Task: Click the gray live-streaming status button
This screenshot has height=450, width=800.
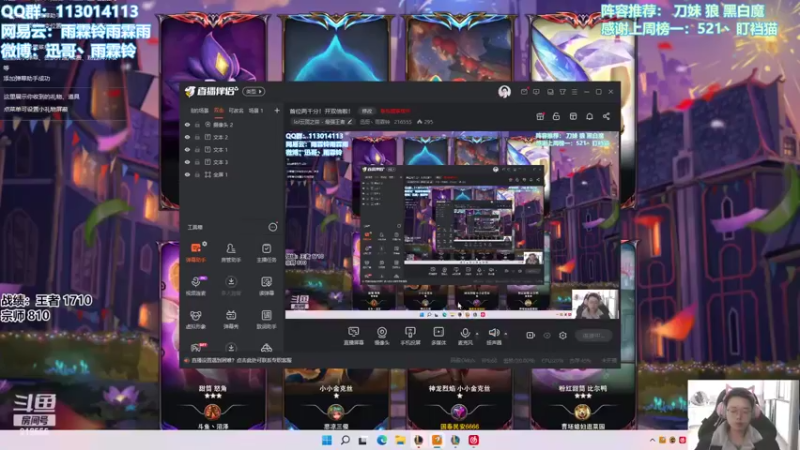Action: point(594,335)
